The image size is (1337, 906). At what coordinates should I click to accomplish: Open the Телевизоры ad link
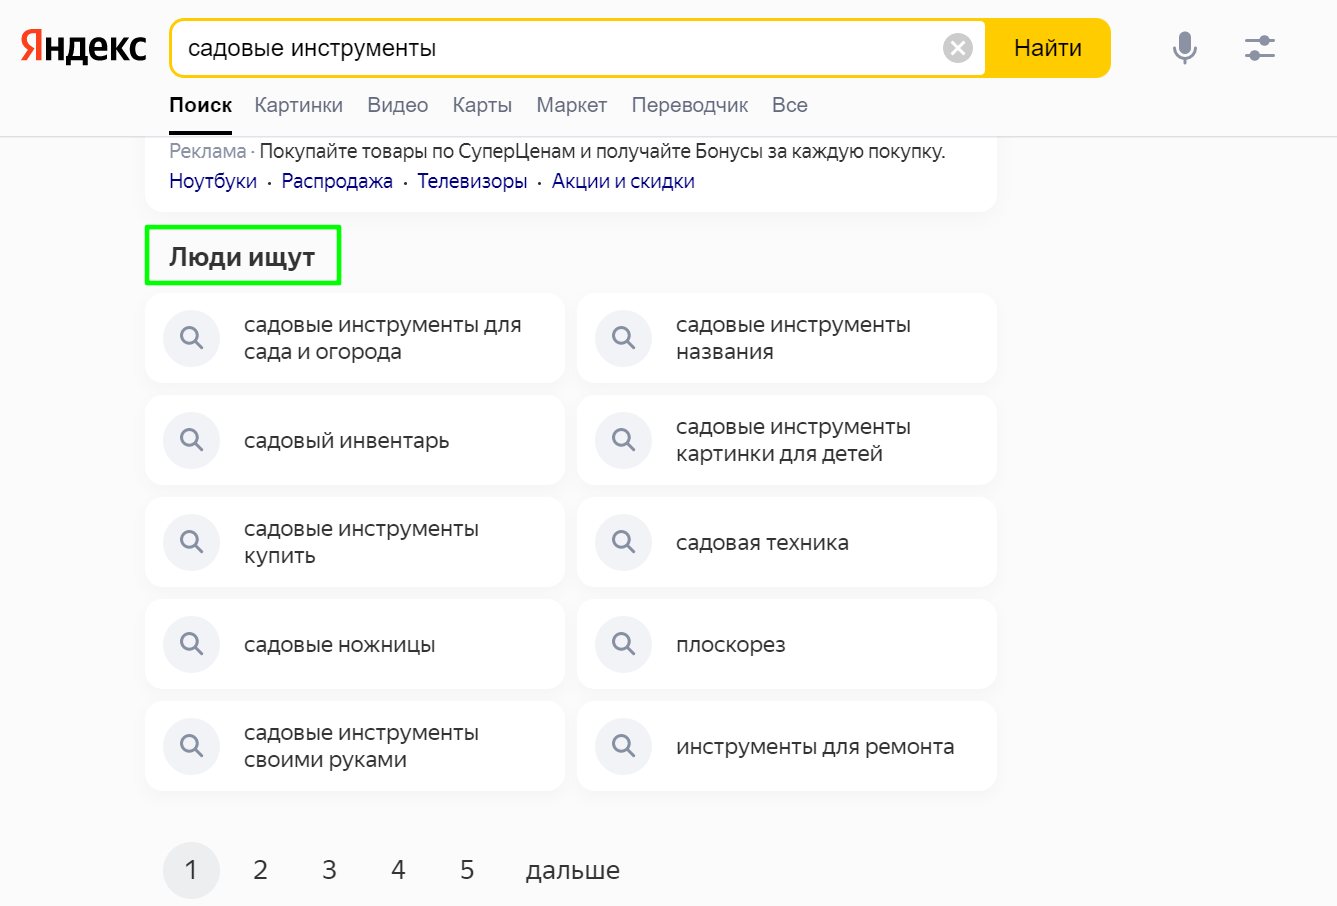pos(472,181)
